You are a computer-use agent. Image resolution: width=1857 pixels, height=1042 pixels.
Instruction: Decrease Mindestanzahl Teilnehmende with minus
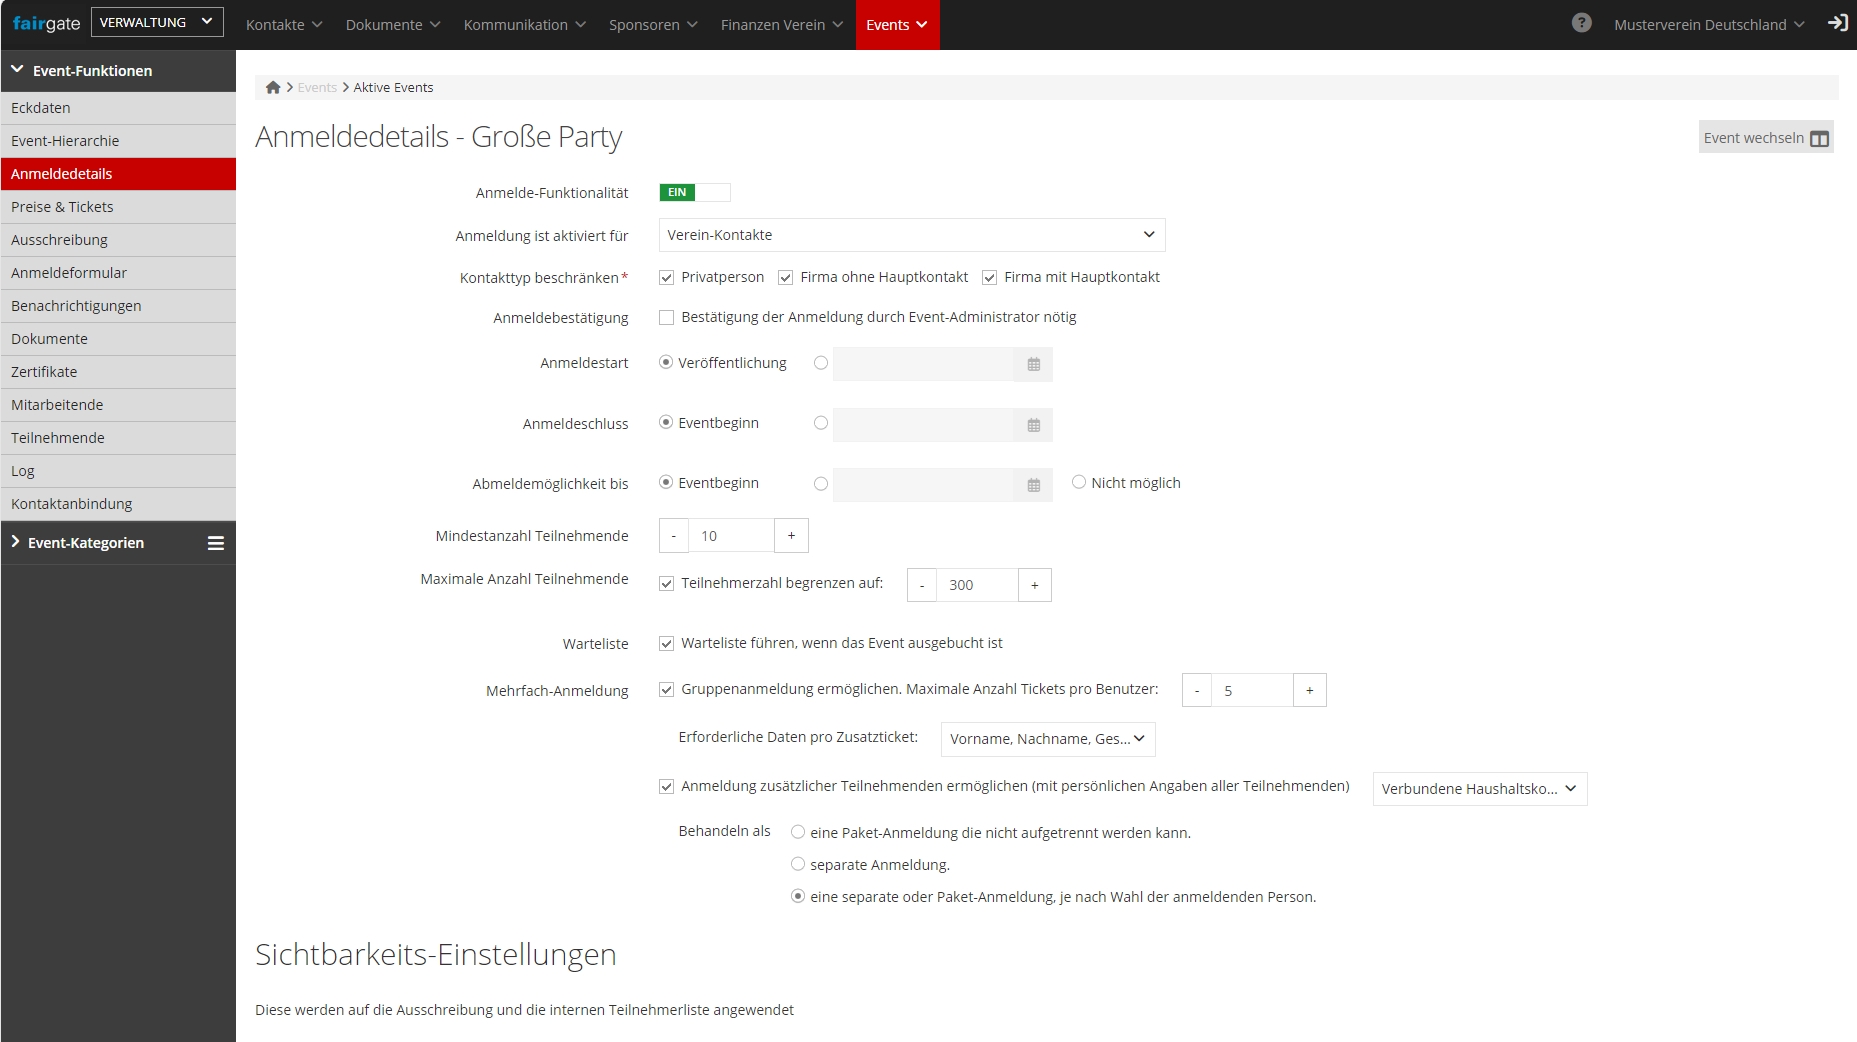click(x=674, y=536)
